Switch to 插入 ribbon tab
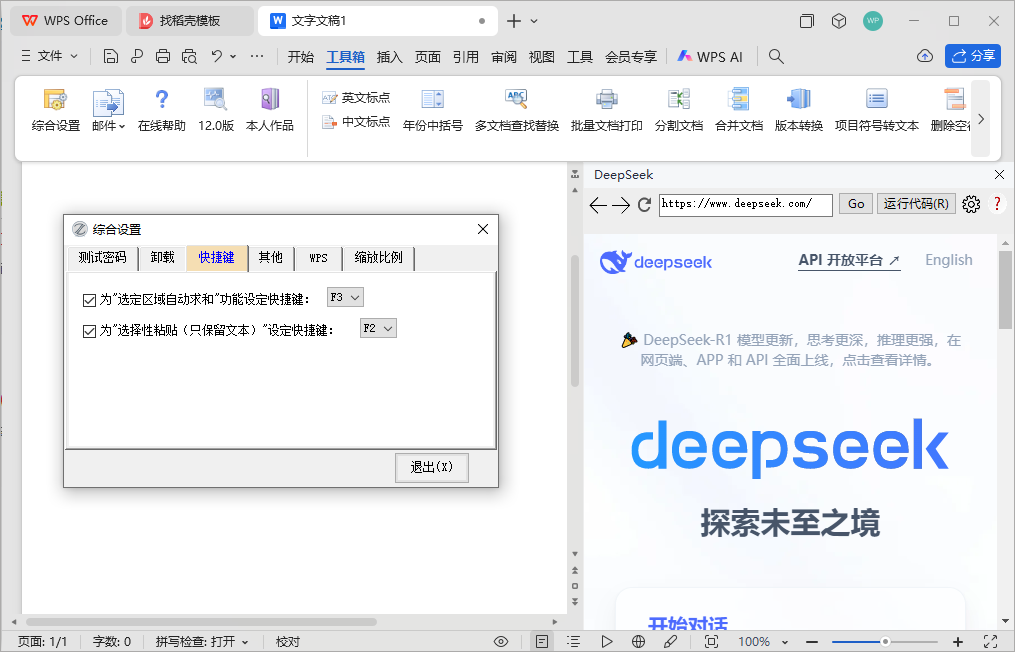1015x652 pixels. [x=389, y=57]
